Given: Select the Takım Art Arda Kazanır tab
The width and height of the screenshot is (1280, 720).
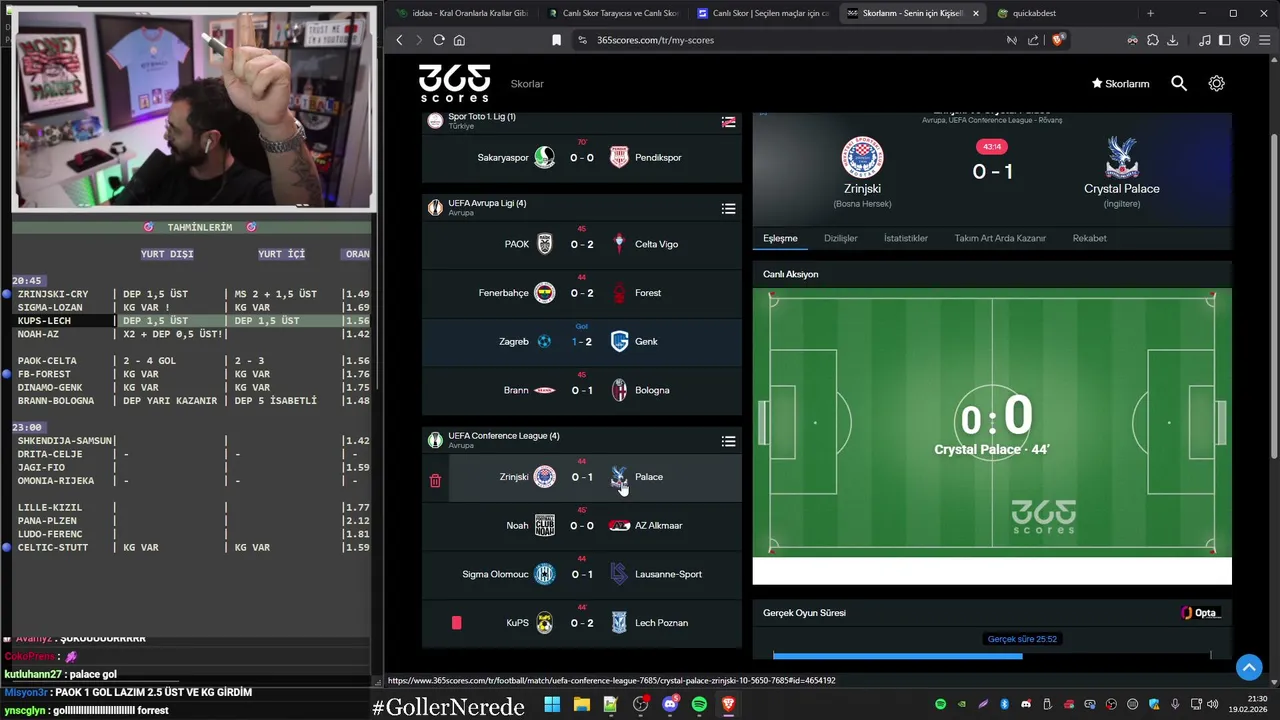Looking at the screenshot, I should (1000, 238).
